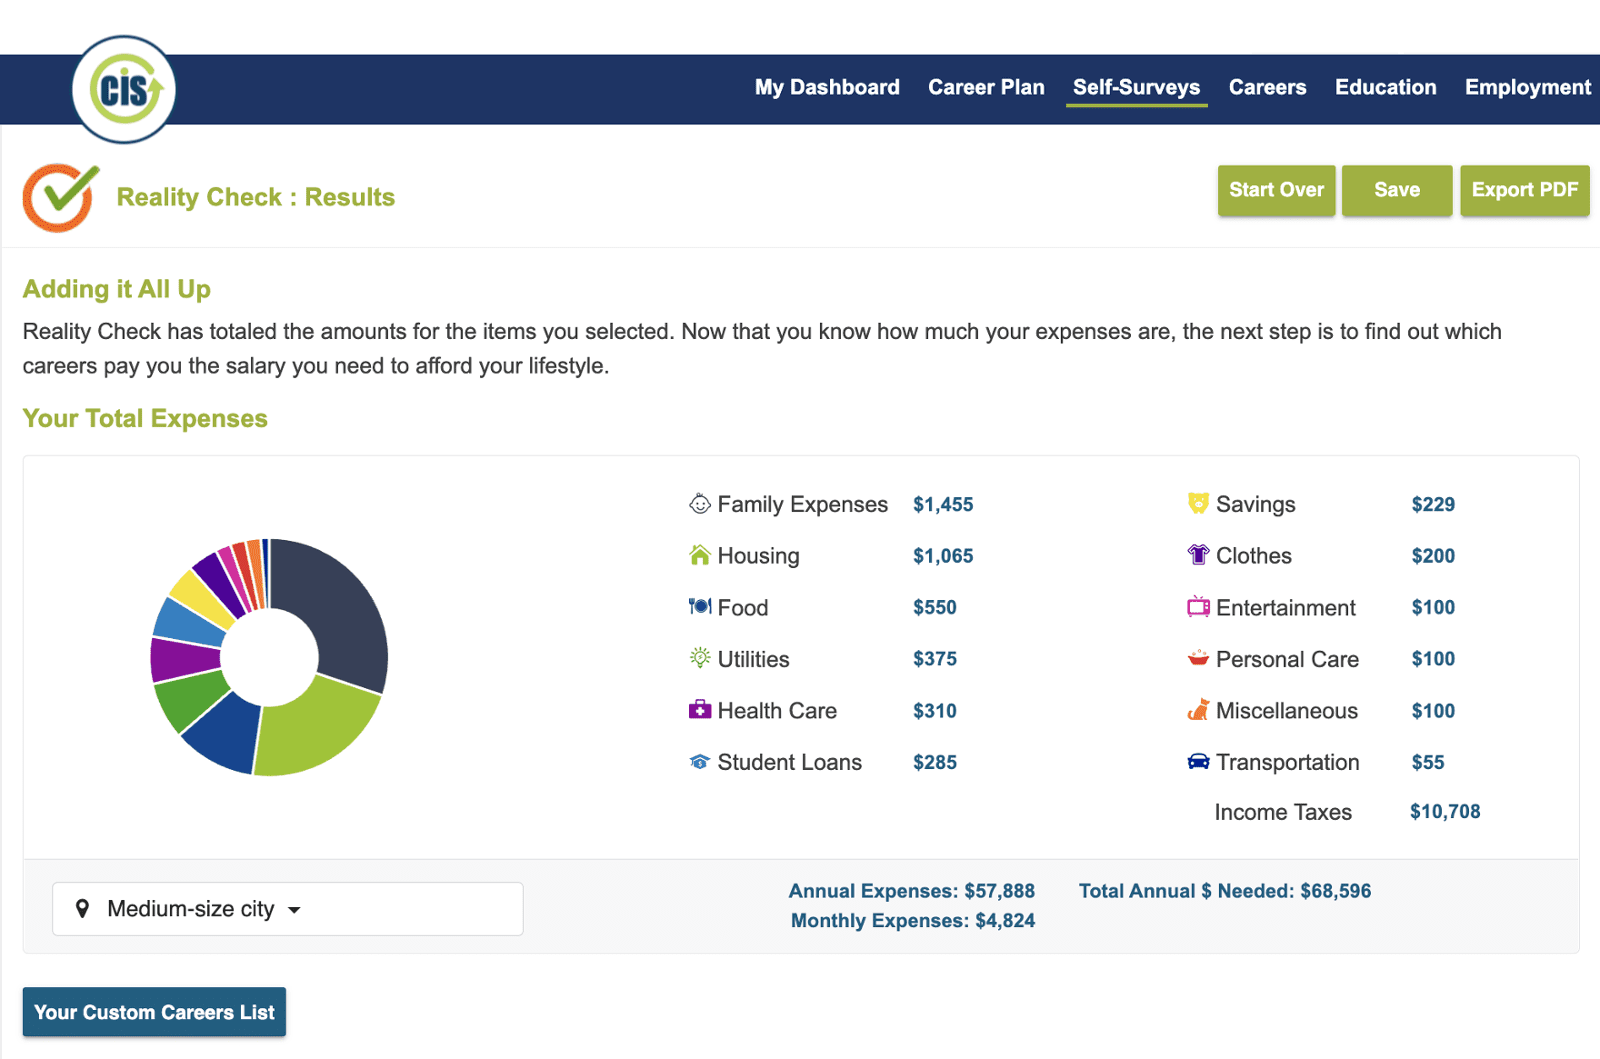1600x1059 pixels.
Task: Select the Self-Surveys navigation tab
Action: [x=1136, y=88]
